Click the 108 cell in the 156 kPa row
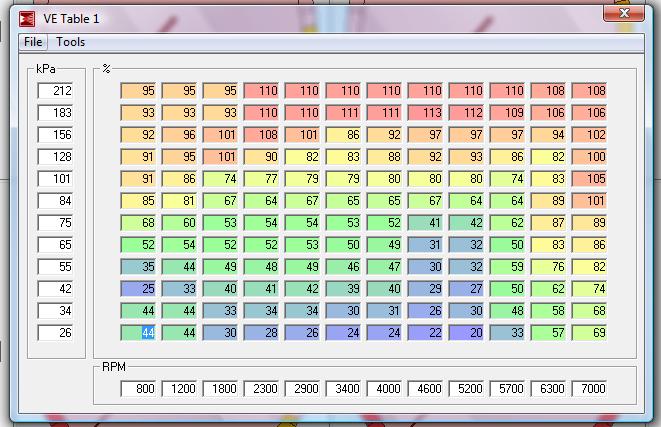This screenshot has height=427, width=661. tap(261, 134)
